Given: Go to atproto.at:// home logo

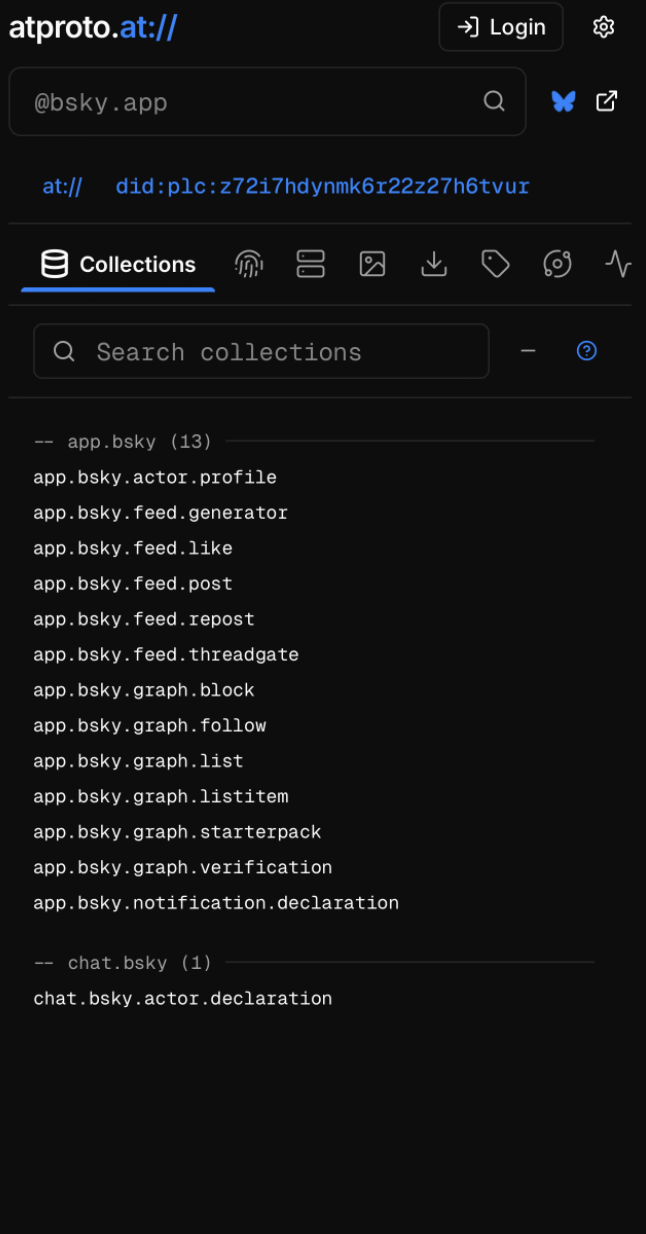Looking at the screenshot, I should pyautogui.click(x=93, y=27).
